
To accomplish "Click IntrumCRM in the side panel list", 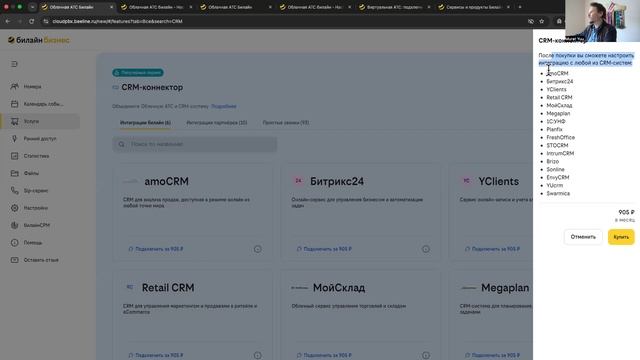I will (x=560, y=153).
